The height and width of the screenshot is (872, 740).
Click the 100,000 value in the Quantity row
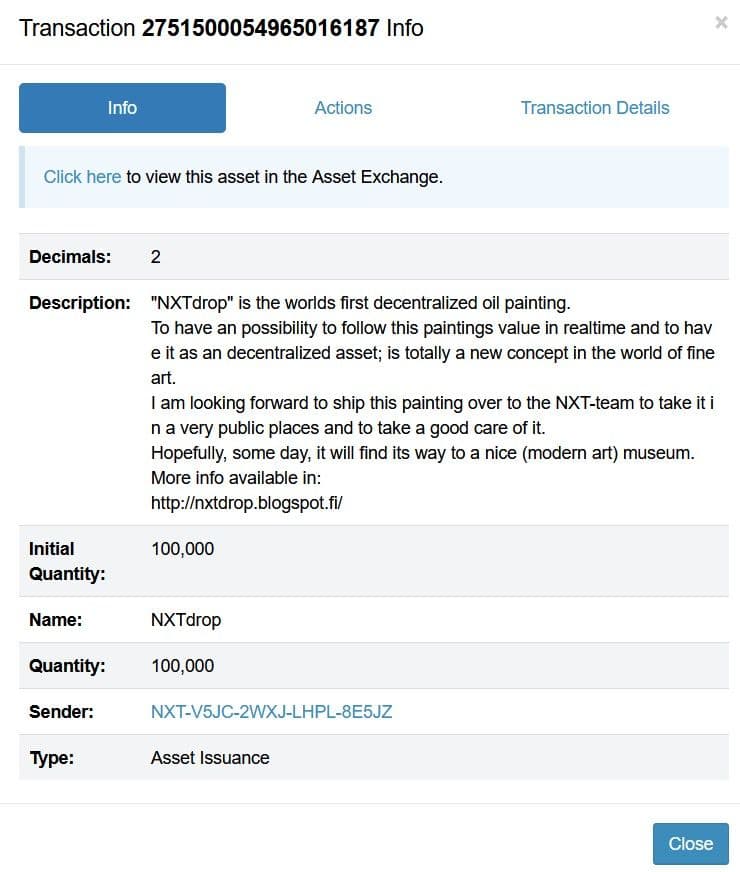182,666
